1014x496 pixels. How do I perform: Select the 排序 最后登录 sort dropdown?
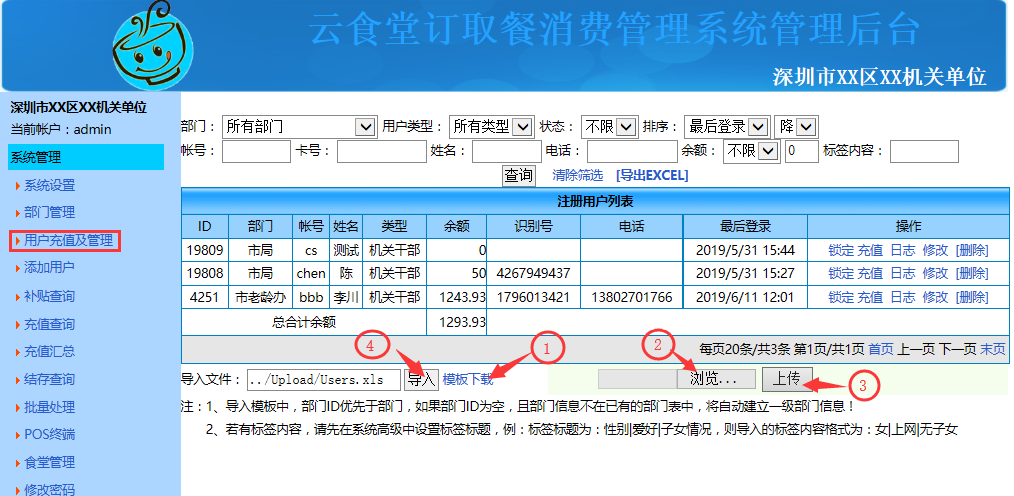pos(726,127)
